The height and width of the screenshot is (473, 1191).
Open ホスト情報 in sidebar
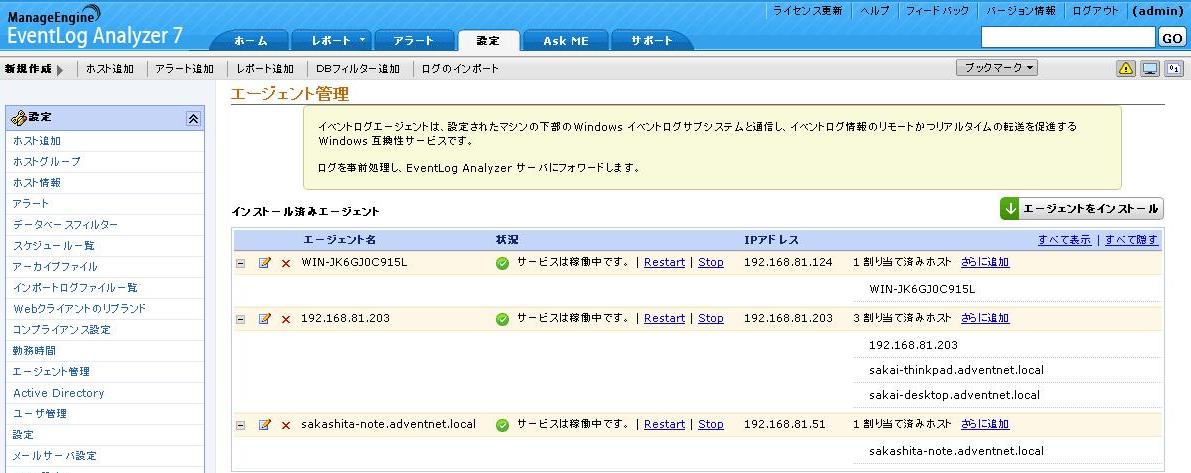point(36,183)
